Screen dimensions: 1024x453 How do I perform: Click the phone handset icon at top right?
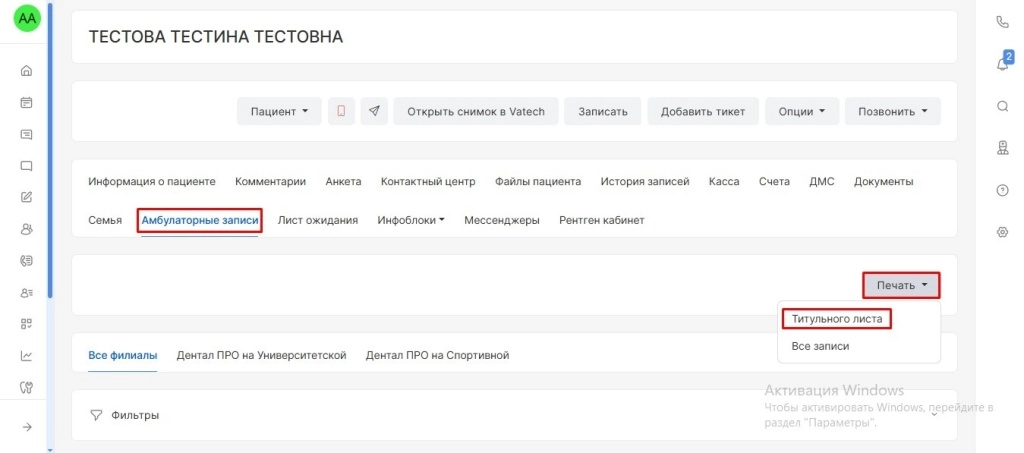pos(1003,22)
